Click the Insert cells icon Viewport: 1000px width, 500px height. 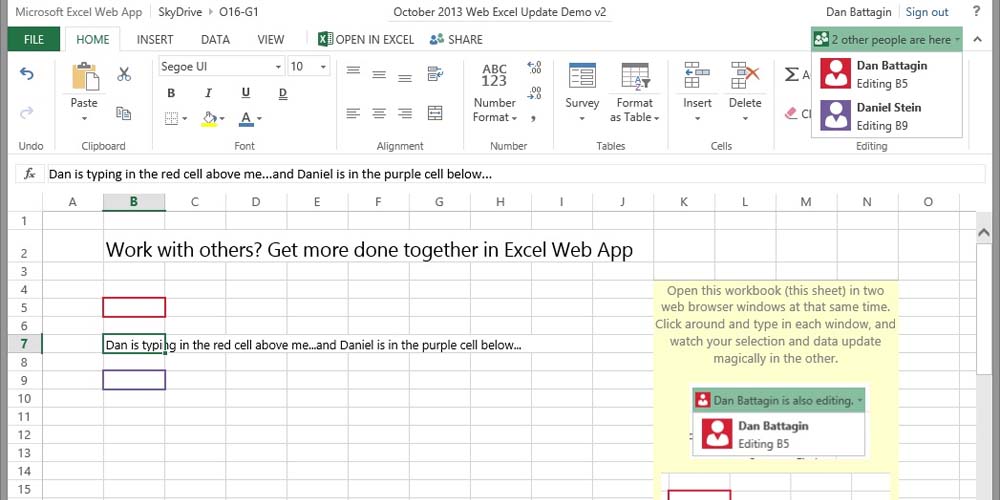tap(697, 75)
